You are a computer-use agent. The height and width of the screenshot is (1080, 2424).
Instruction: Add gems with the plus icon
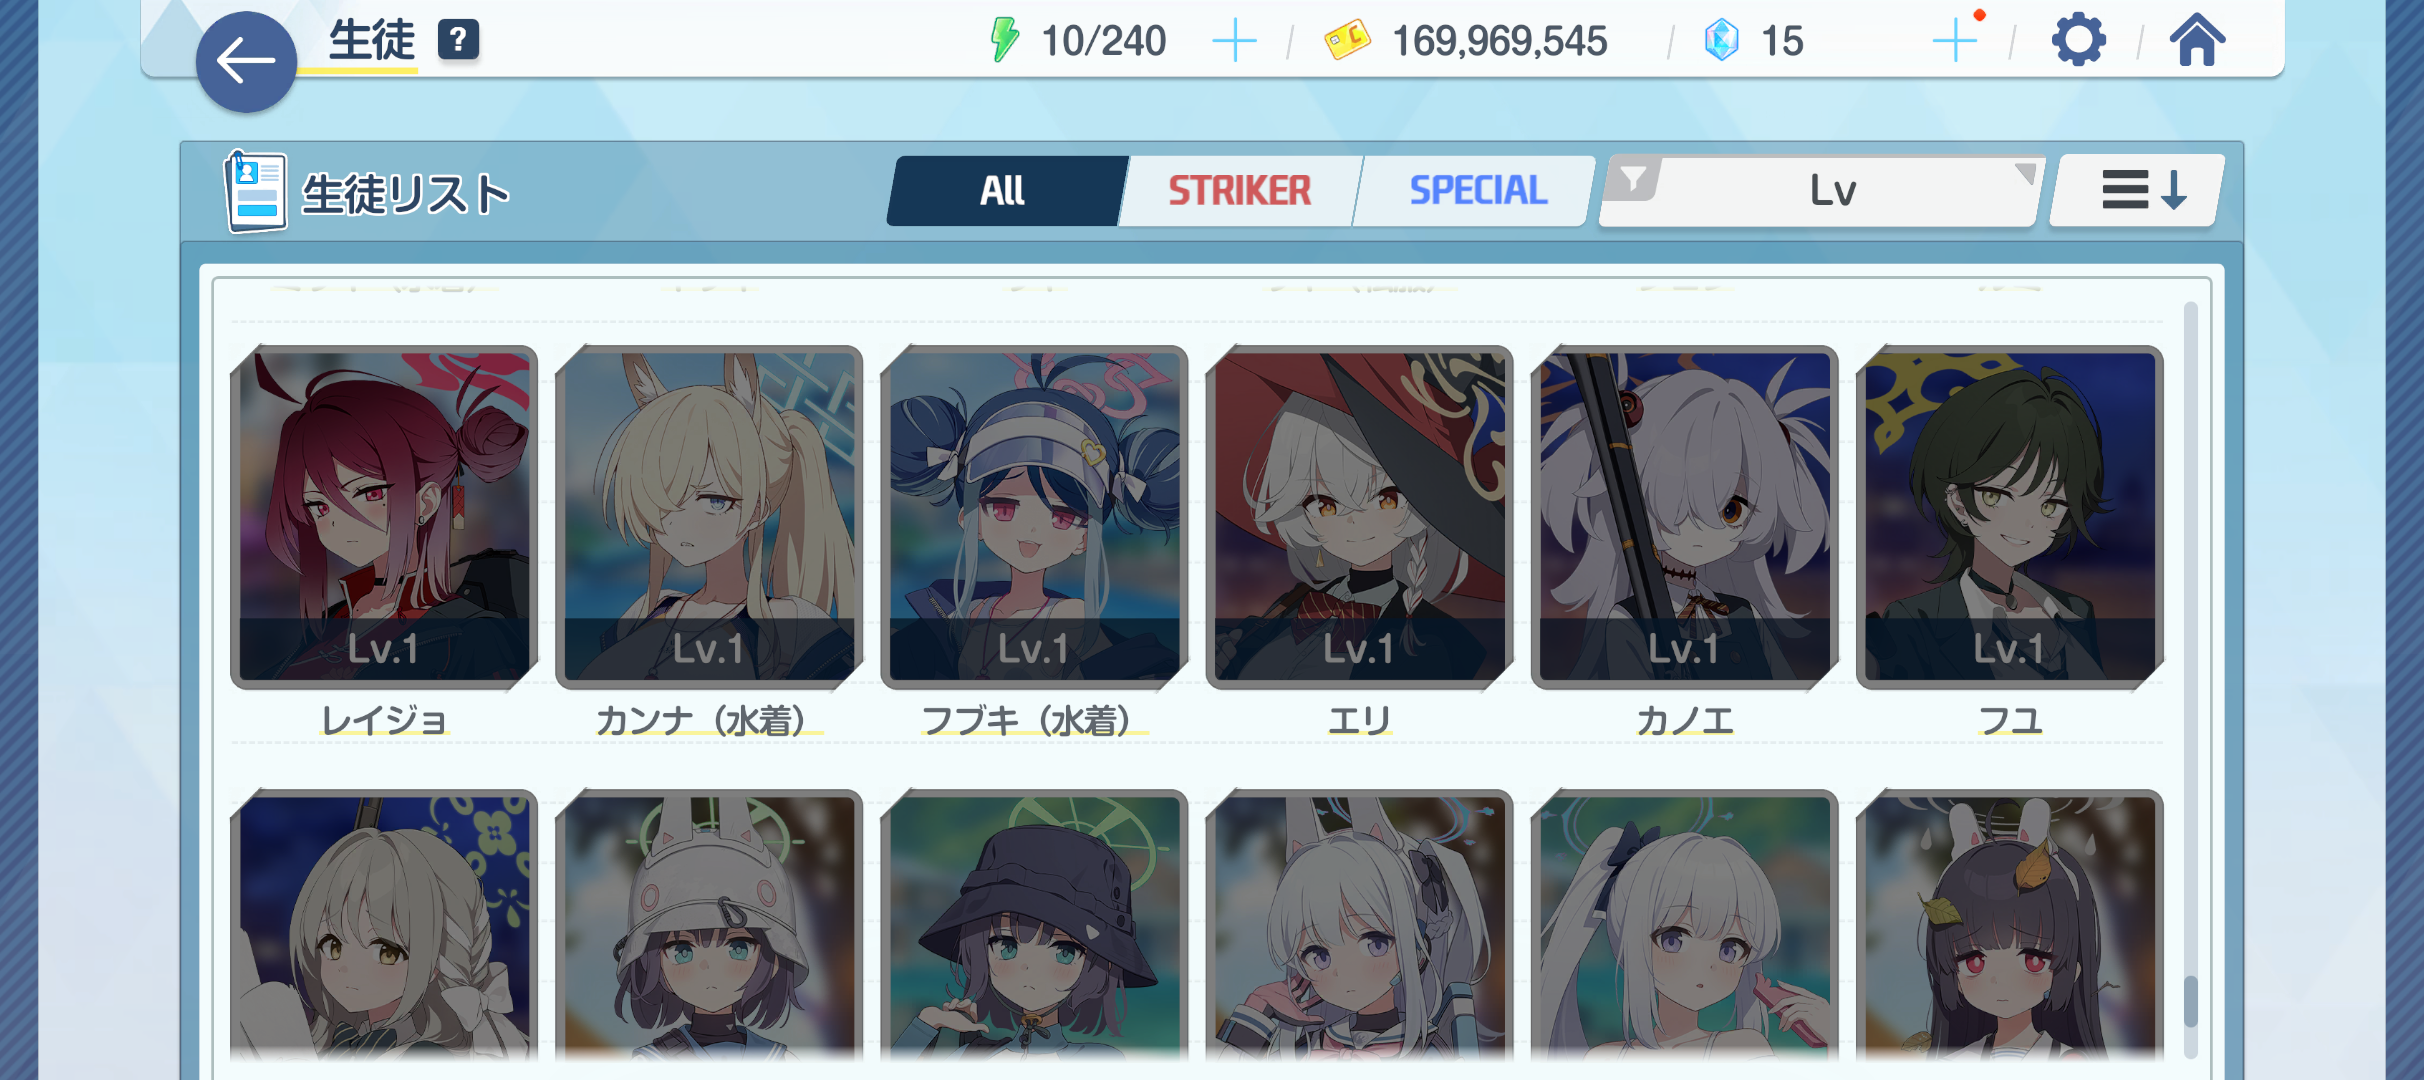click(1955, 41)
